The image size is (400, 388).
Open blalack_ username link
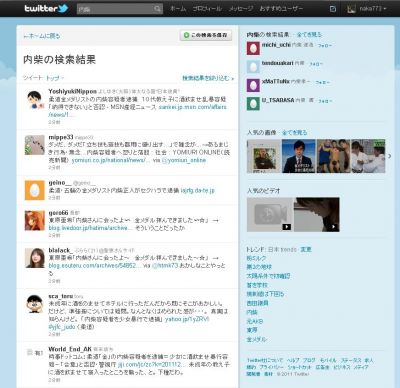60,250
